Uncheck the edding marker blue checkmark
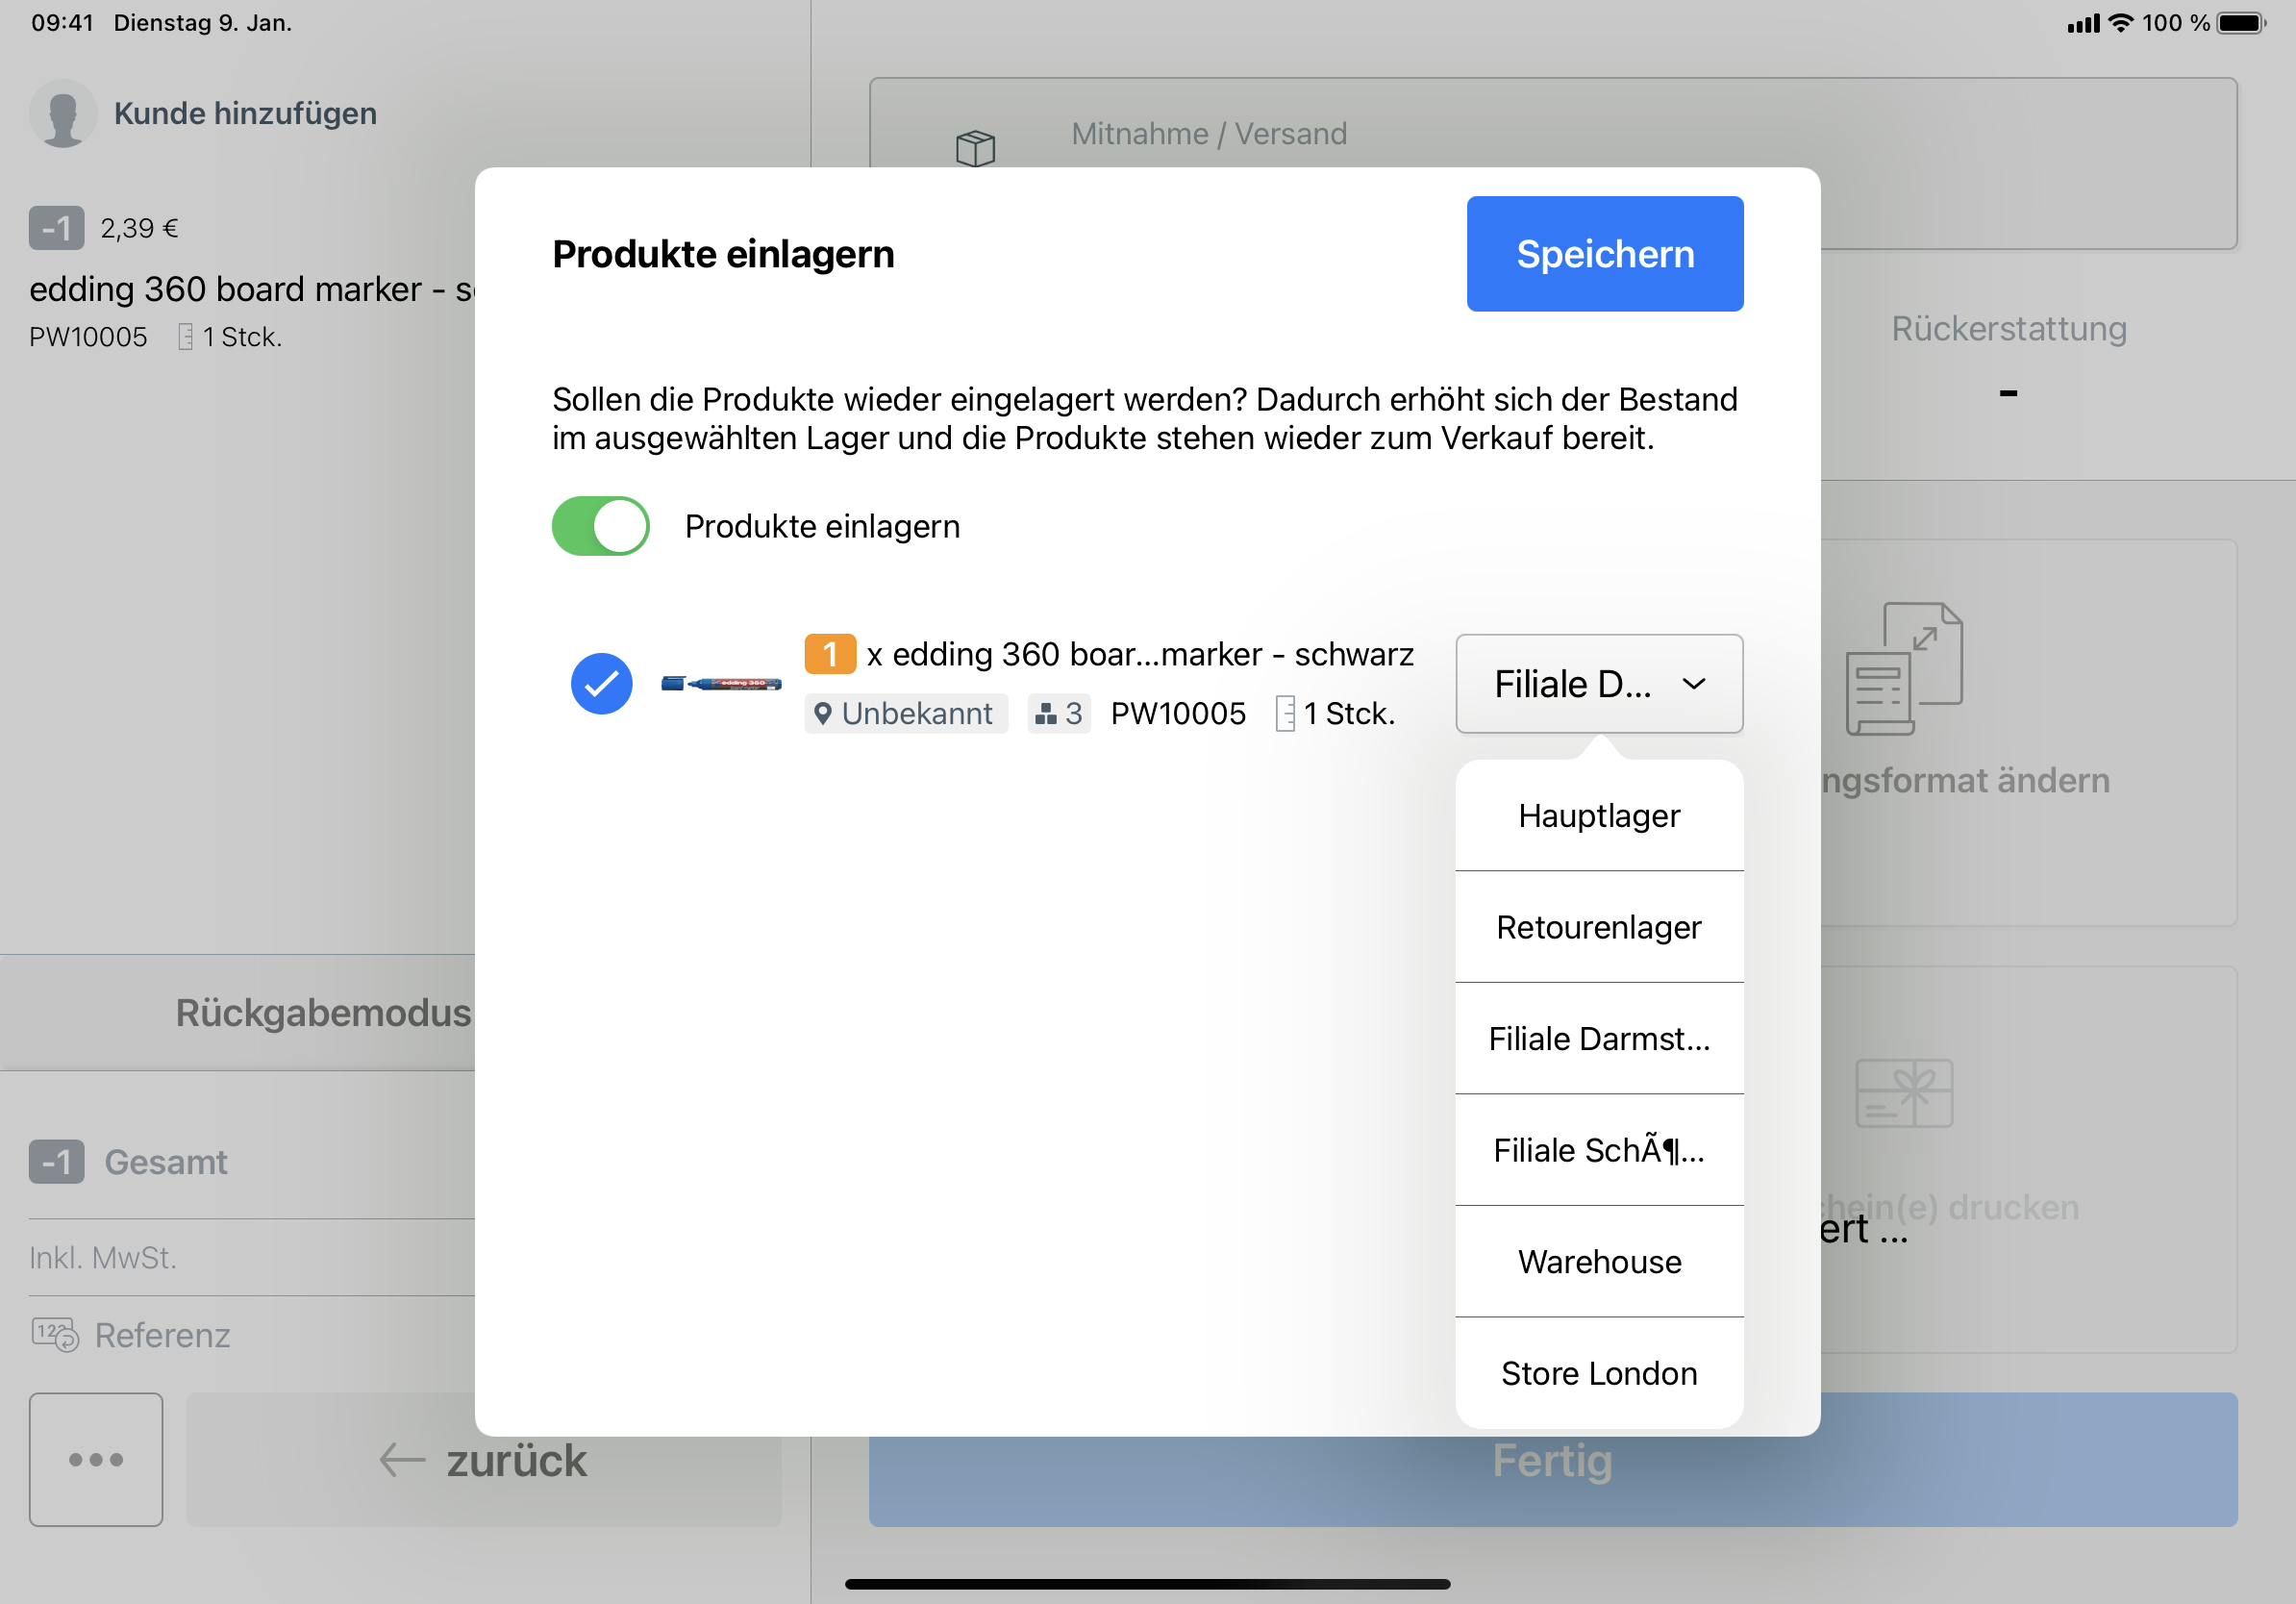 [x=601, y=684]
